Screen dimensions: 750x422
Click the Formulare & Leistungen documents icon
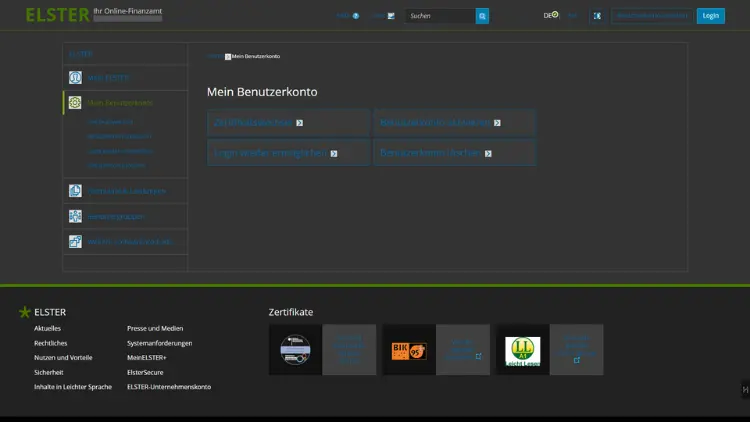[75, 191]
